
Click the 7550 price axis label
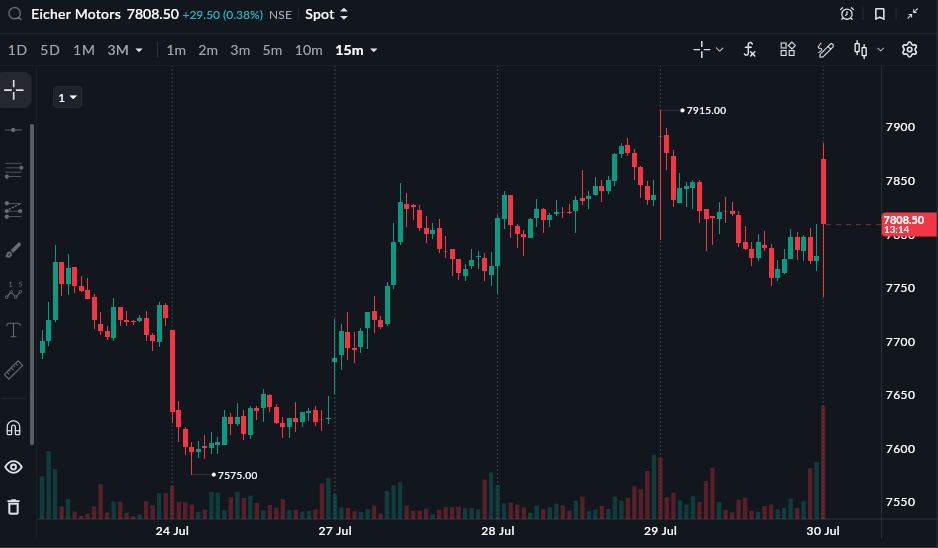click(900, 502)
